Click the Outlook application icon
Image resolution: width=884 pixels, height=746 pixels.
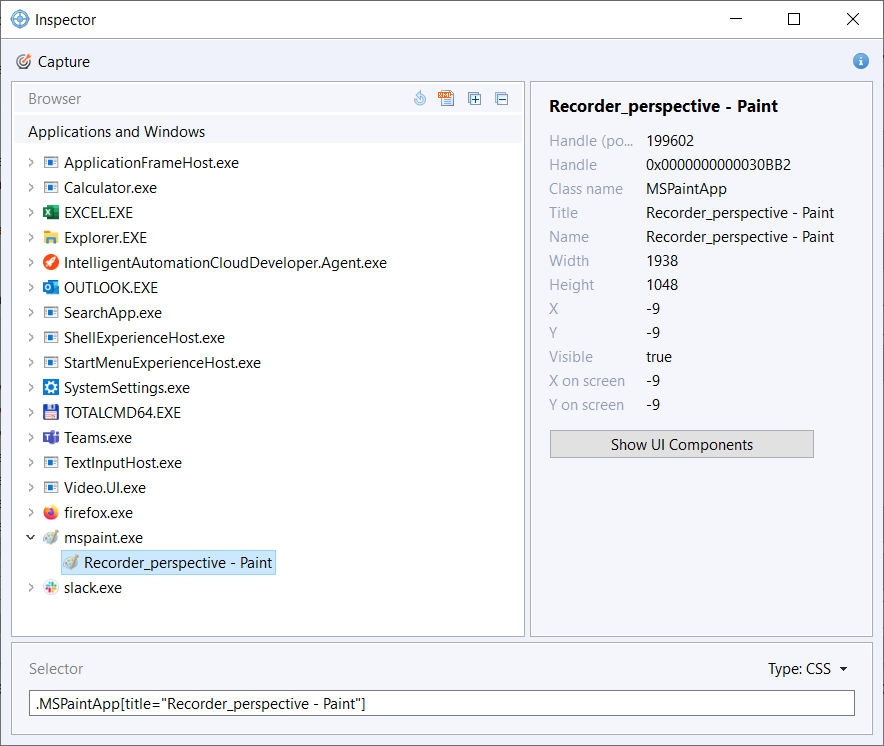coord(51,288)
